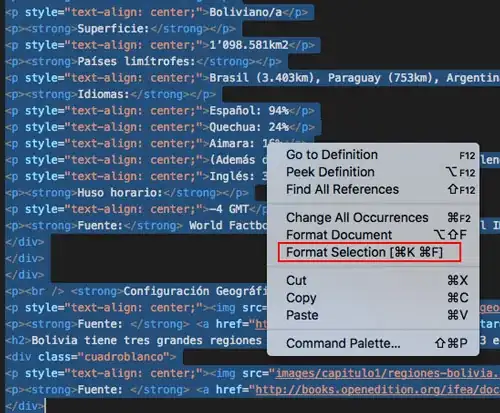Click the text Boliviano/a in code
500x413 pixels.
point(246,12)
